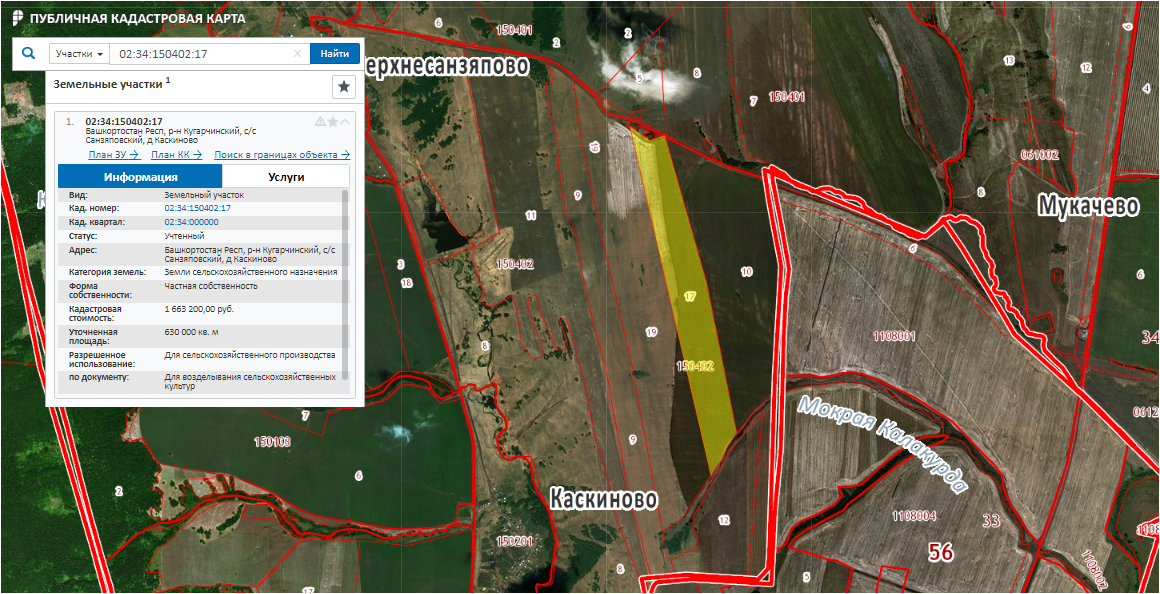Click inside the cadastral number search field

[x=200, y=54]
